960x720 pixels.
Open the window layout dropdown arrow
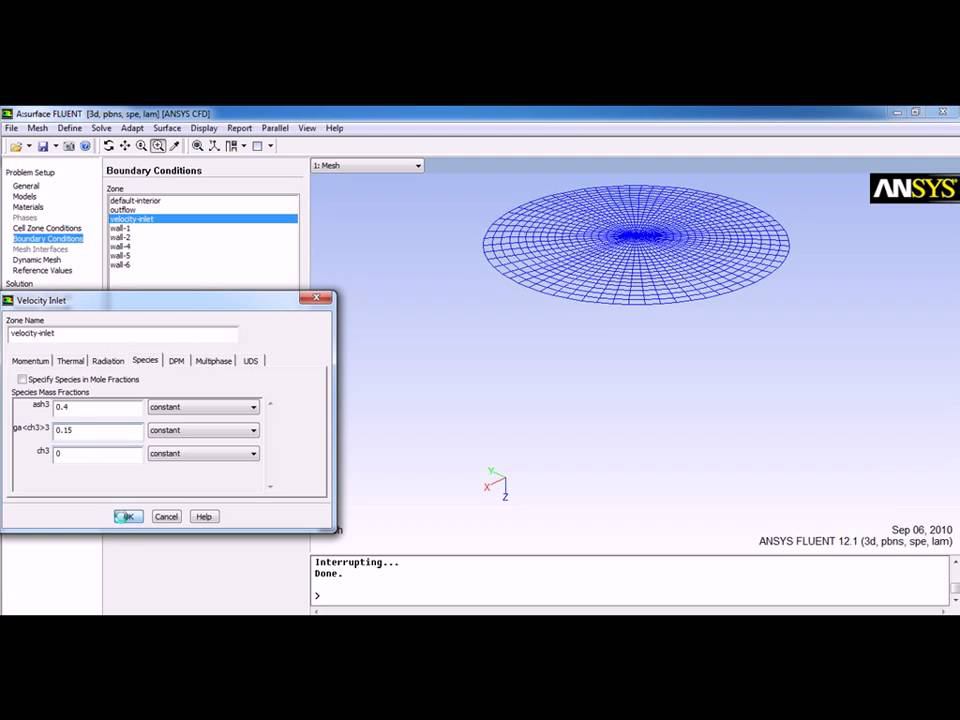click(244, 146)
